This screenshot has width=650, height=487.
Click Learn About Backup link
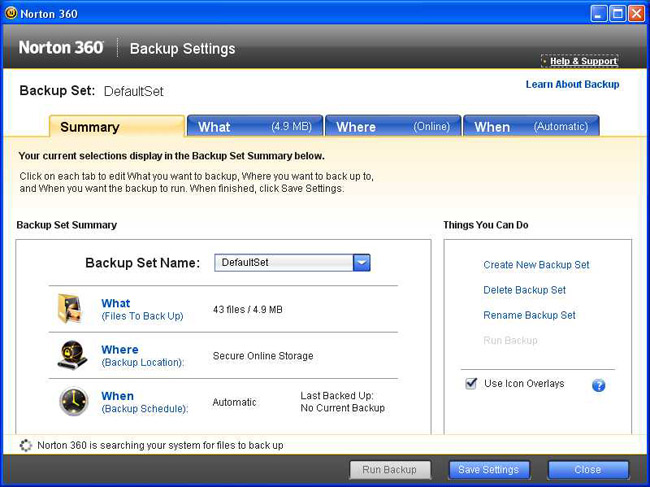coord(572,85)
